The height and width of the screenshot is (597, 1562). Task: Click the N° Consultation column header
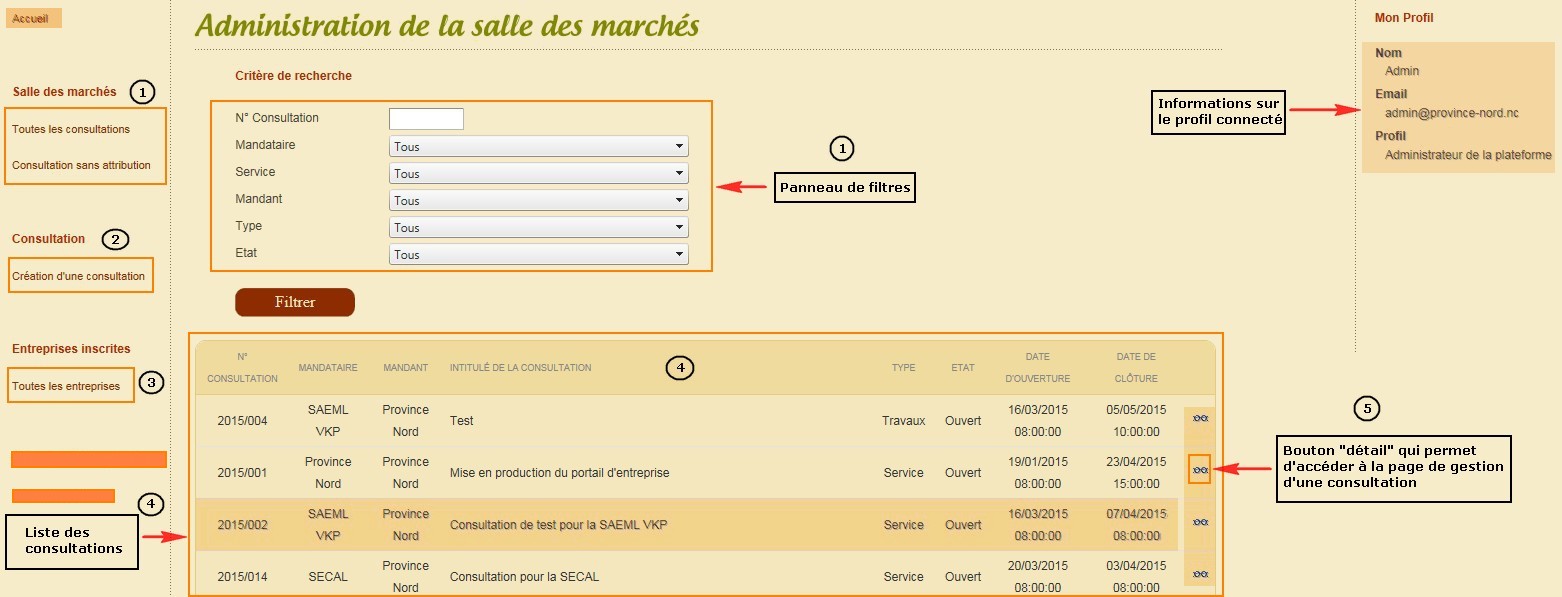[x=242, y=367]
